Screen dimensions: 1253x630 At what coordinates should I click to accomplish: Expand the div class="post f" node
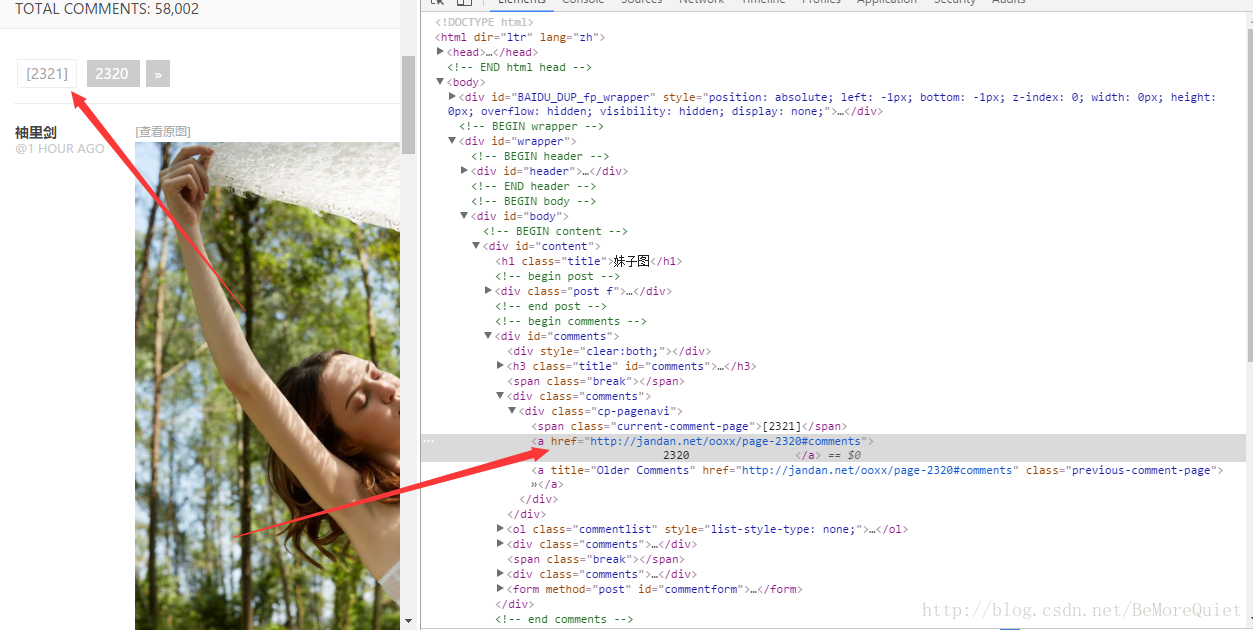[488, 291]
